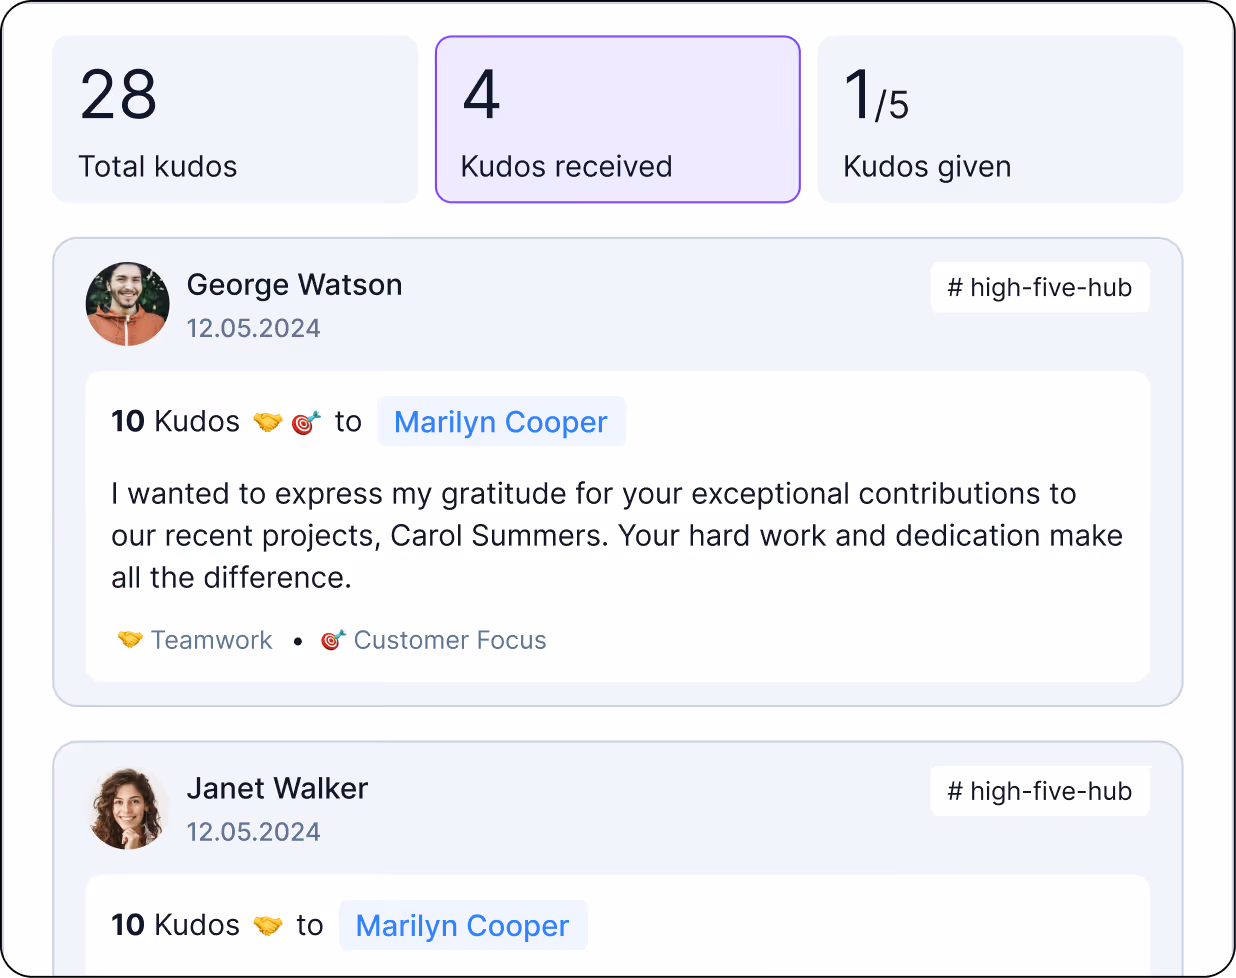Select the Kudos received card
1236x978 pixels.
point(618,119)
